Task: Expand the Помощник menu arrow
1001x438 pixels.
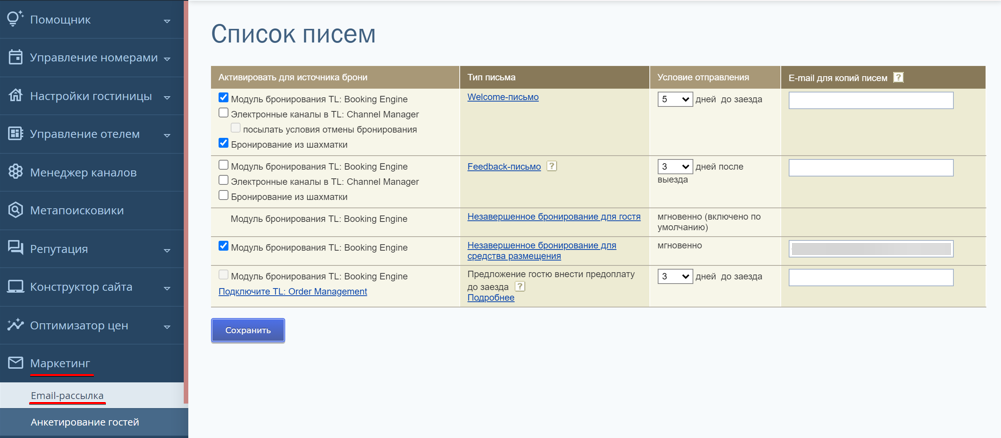Action: coord(167,21)
